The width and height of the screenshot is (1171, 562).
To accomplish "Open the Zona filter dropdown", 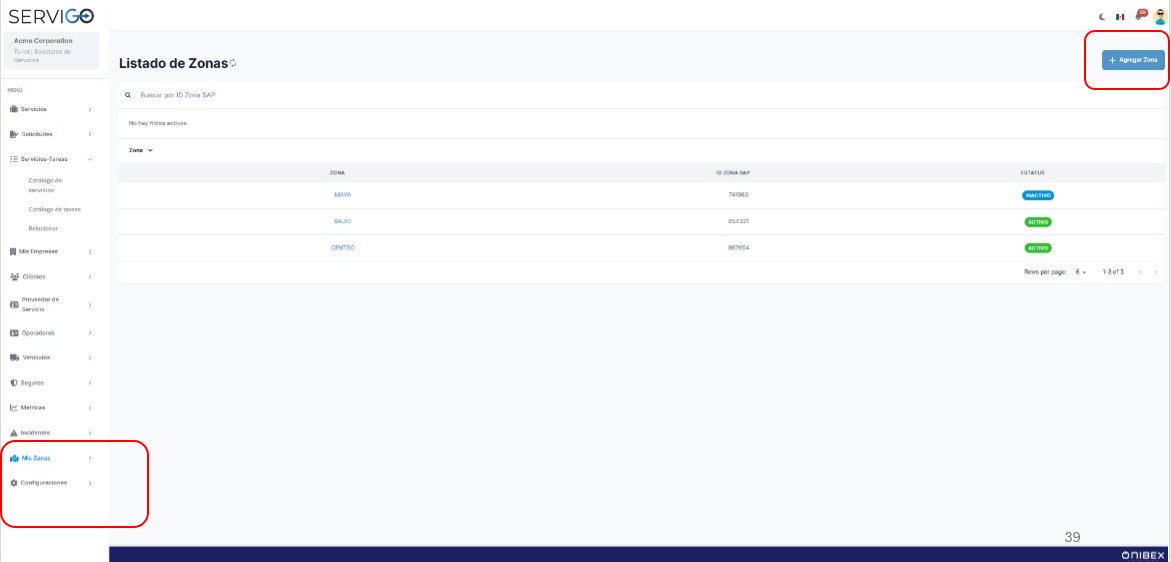I will point(140,150).
